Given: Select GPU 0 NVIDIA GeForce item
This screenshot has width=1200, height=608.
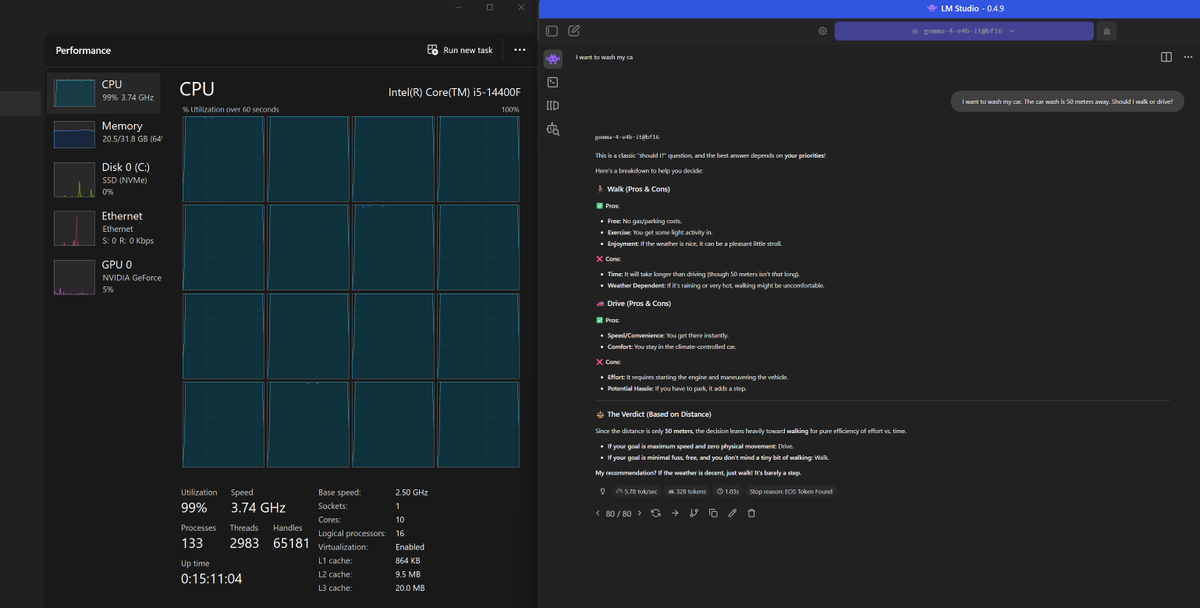Looking at the screenshot, I should pos(104,277).
